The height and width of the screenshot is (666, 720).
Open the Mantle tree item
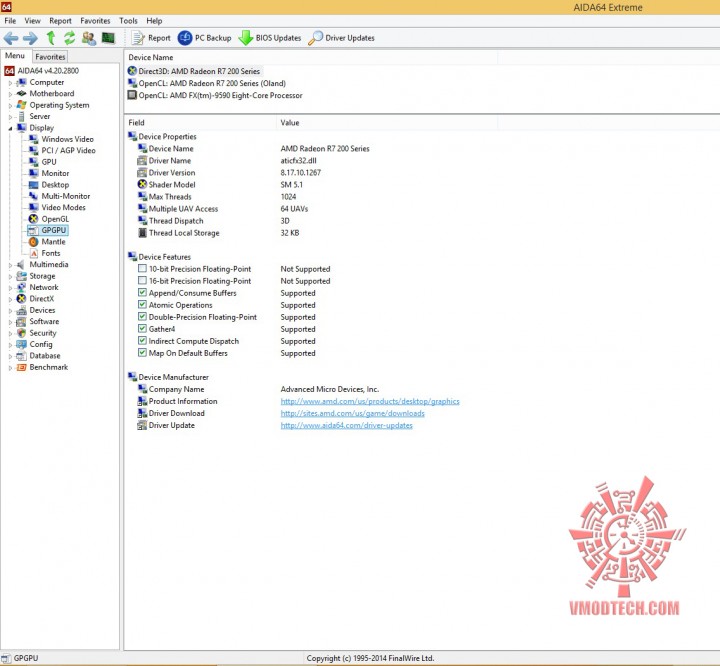[53, 242]
